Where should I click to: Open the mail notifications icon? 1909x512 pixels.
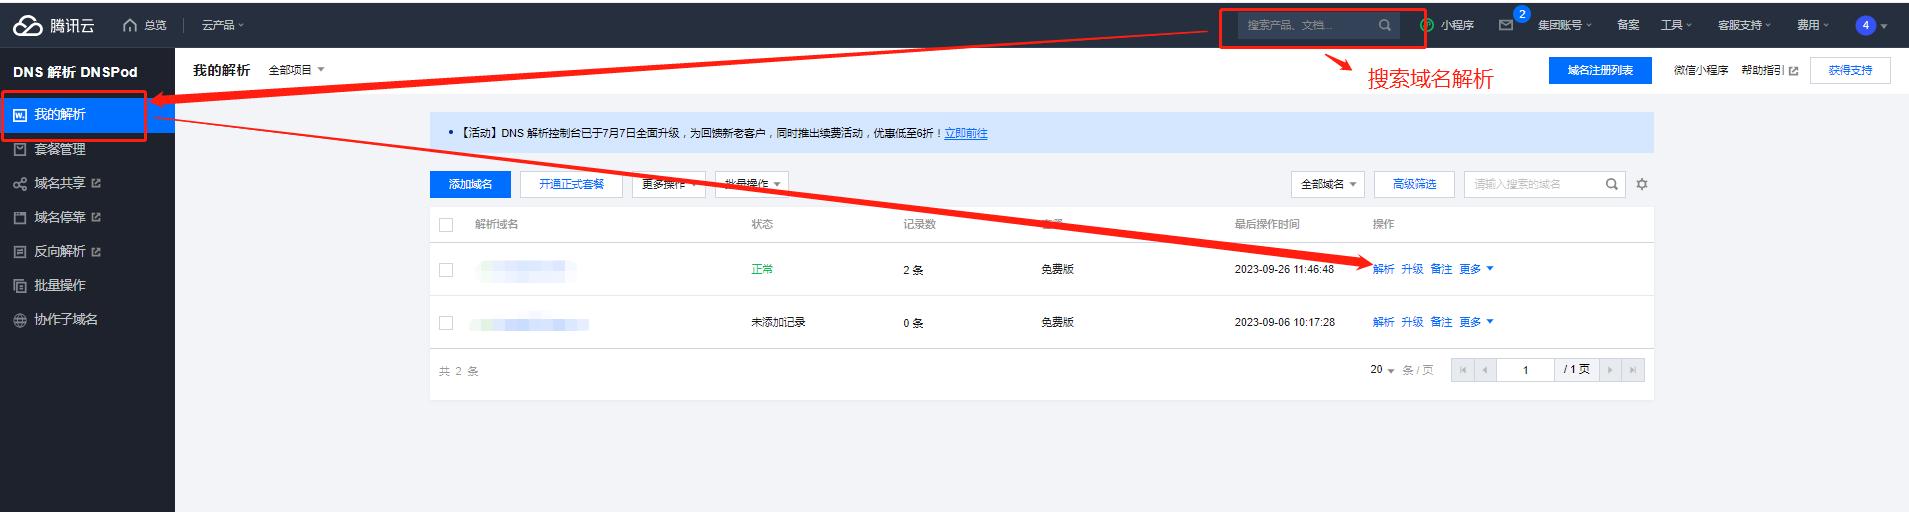(x=1505, y=25)
